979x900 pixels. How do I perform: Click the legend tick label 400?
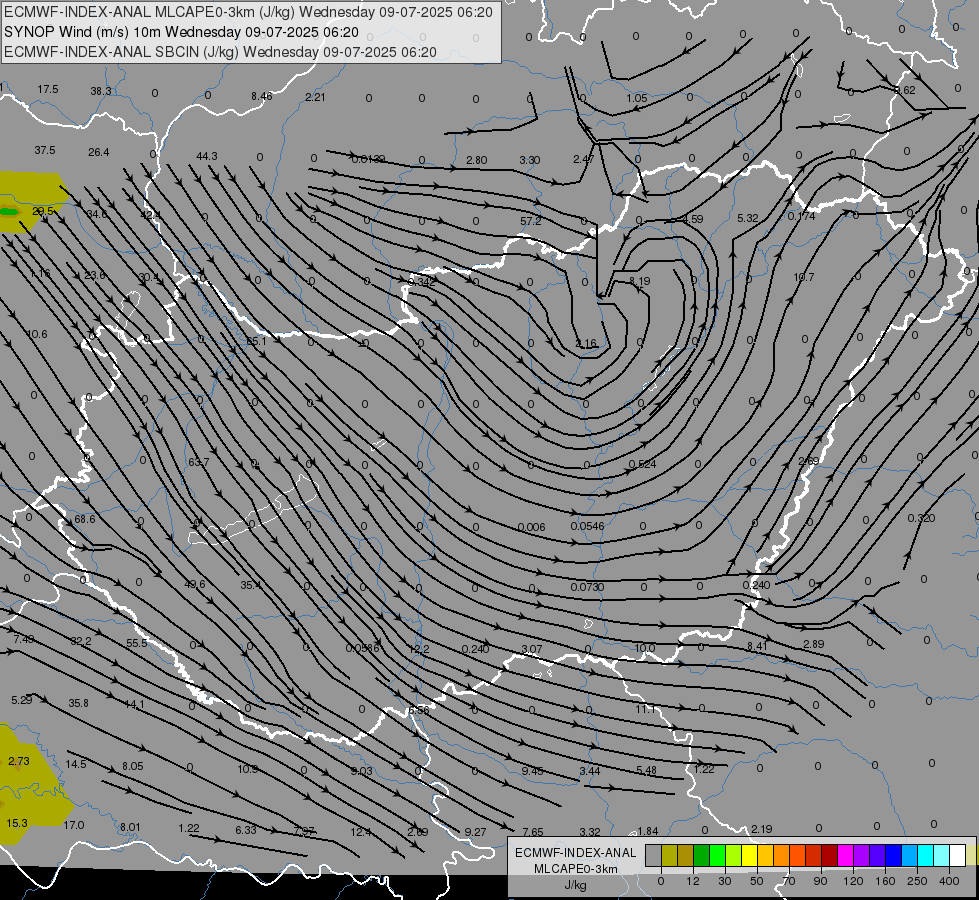[x=949, y=881]
